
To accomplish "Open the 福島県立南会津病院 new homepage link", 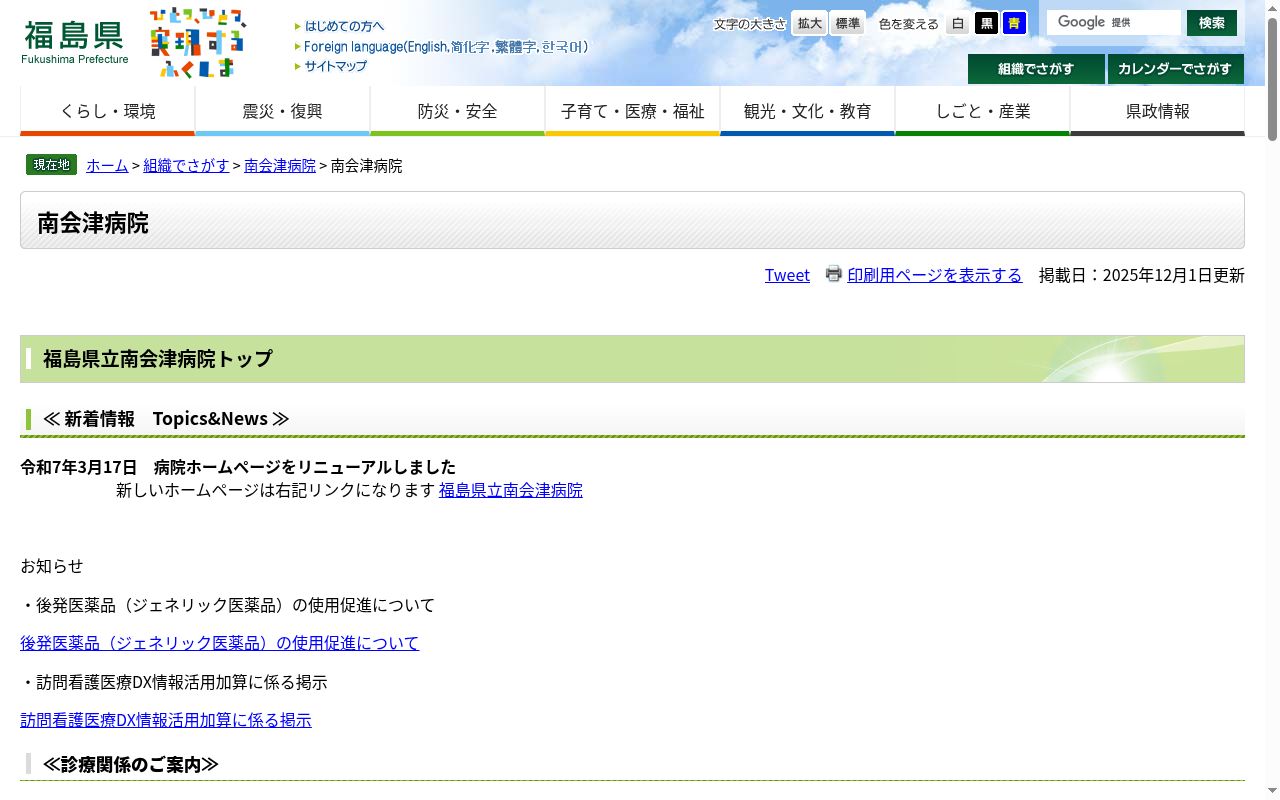I will click(511, 490).
